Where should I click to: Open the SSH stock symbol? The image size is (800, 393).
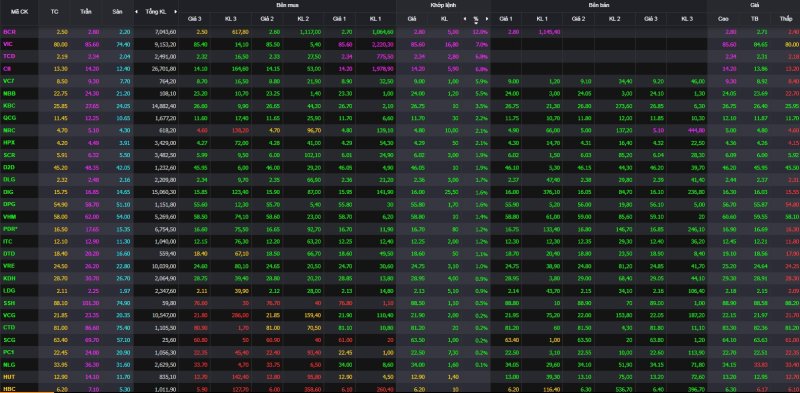click(9, 304)
